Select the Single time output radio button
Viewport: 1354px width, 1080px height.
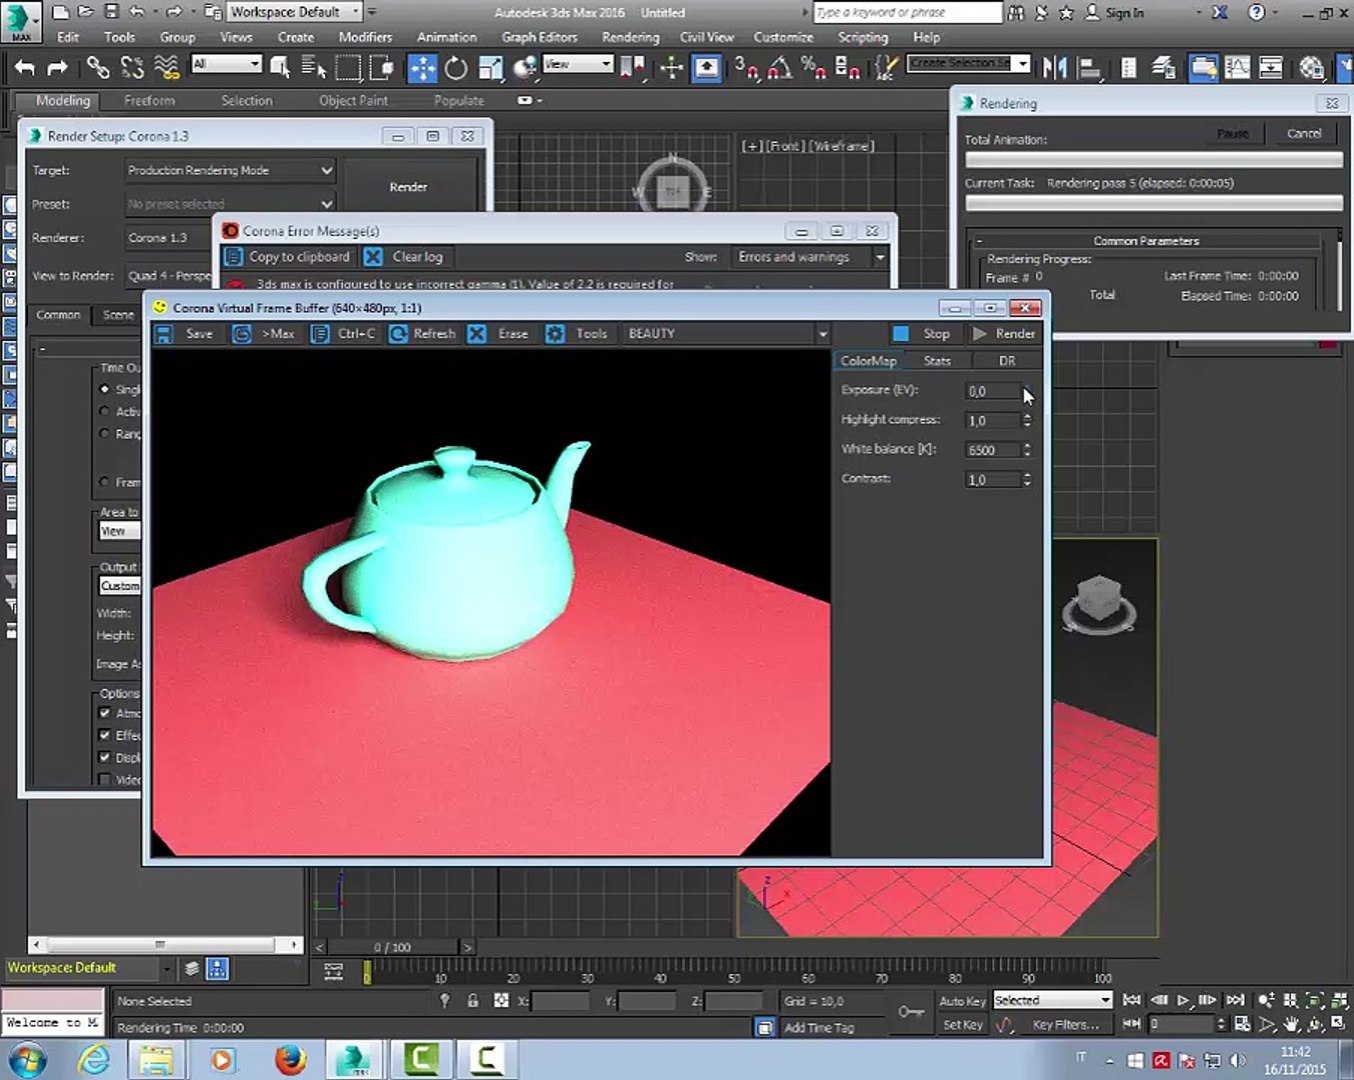[105, 389]
